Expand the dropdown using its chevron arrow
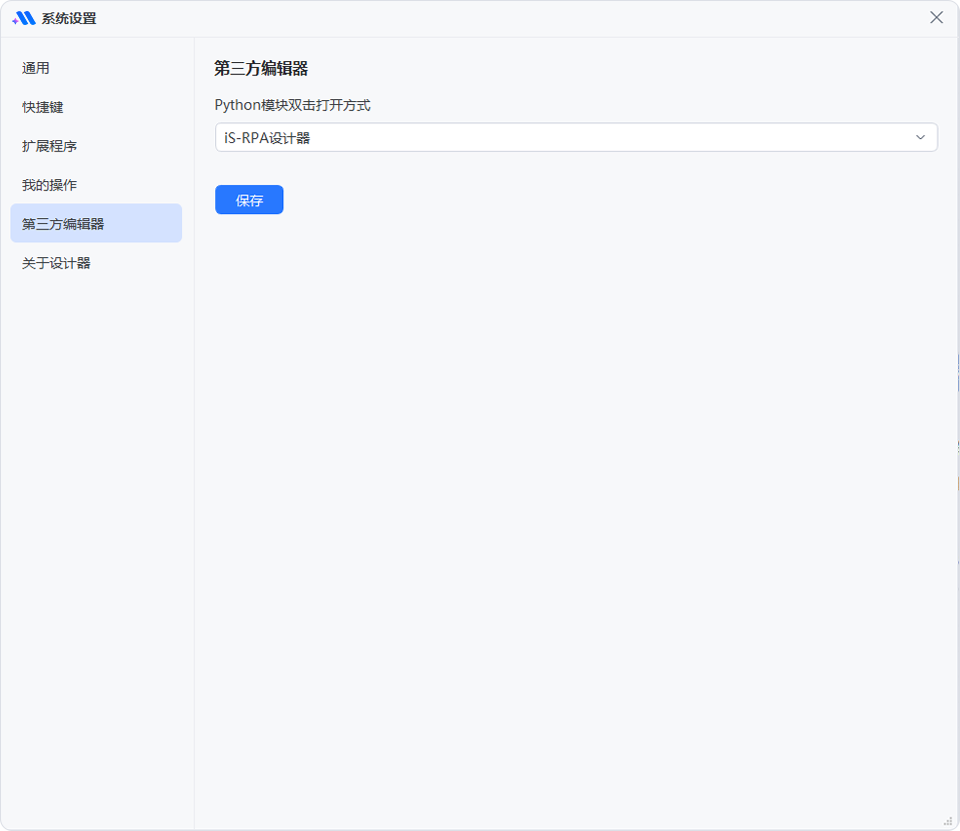960x831 pixels. [920, 138]
